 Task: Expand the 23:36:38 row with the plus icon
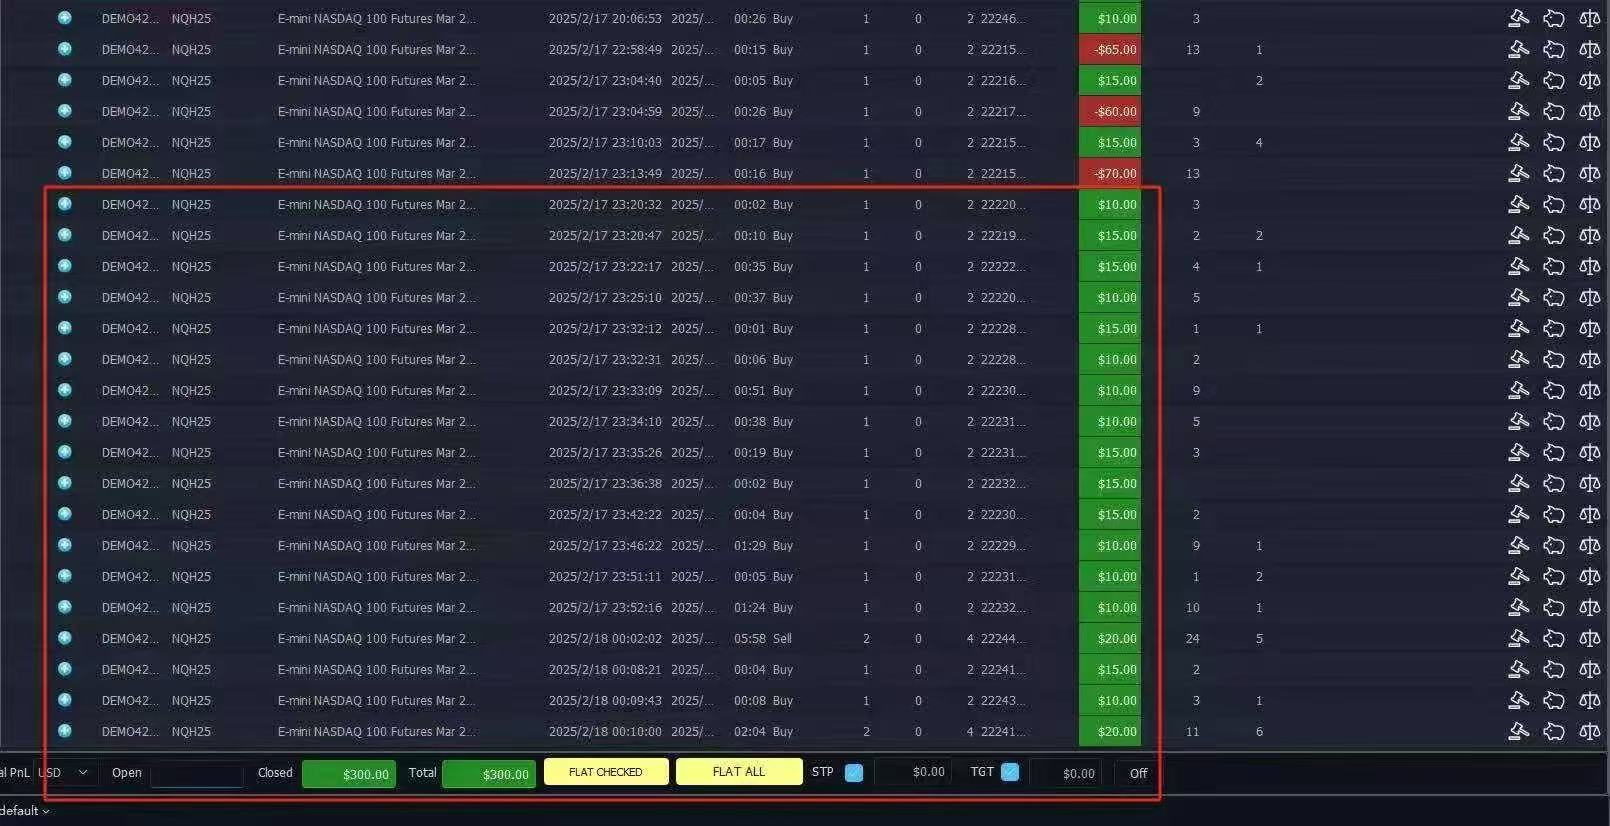point(65,483)
